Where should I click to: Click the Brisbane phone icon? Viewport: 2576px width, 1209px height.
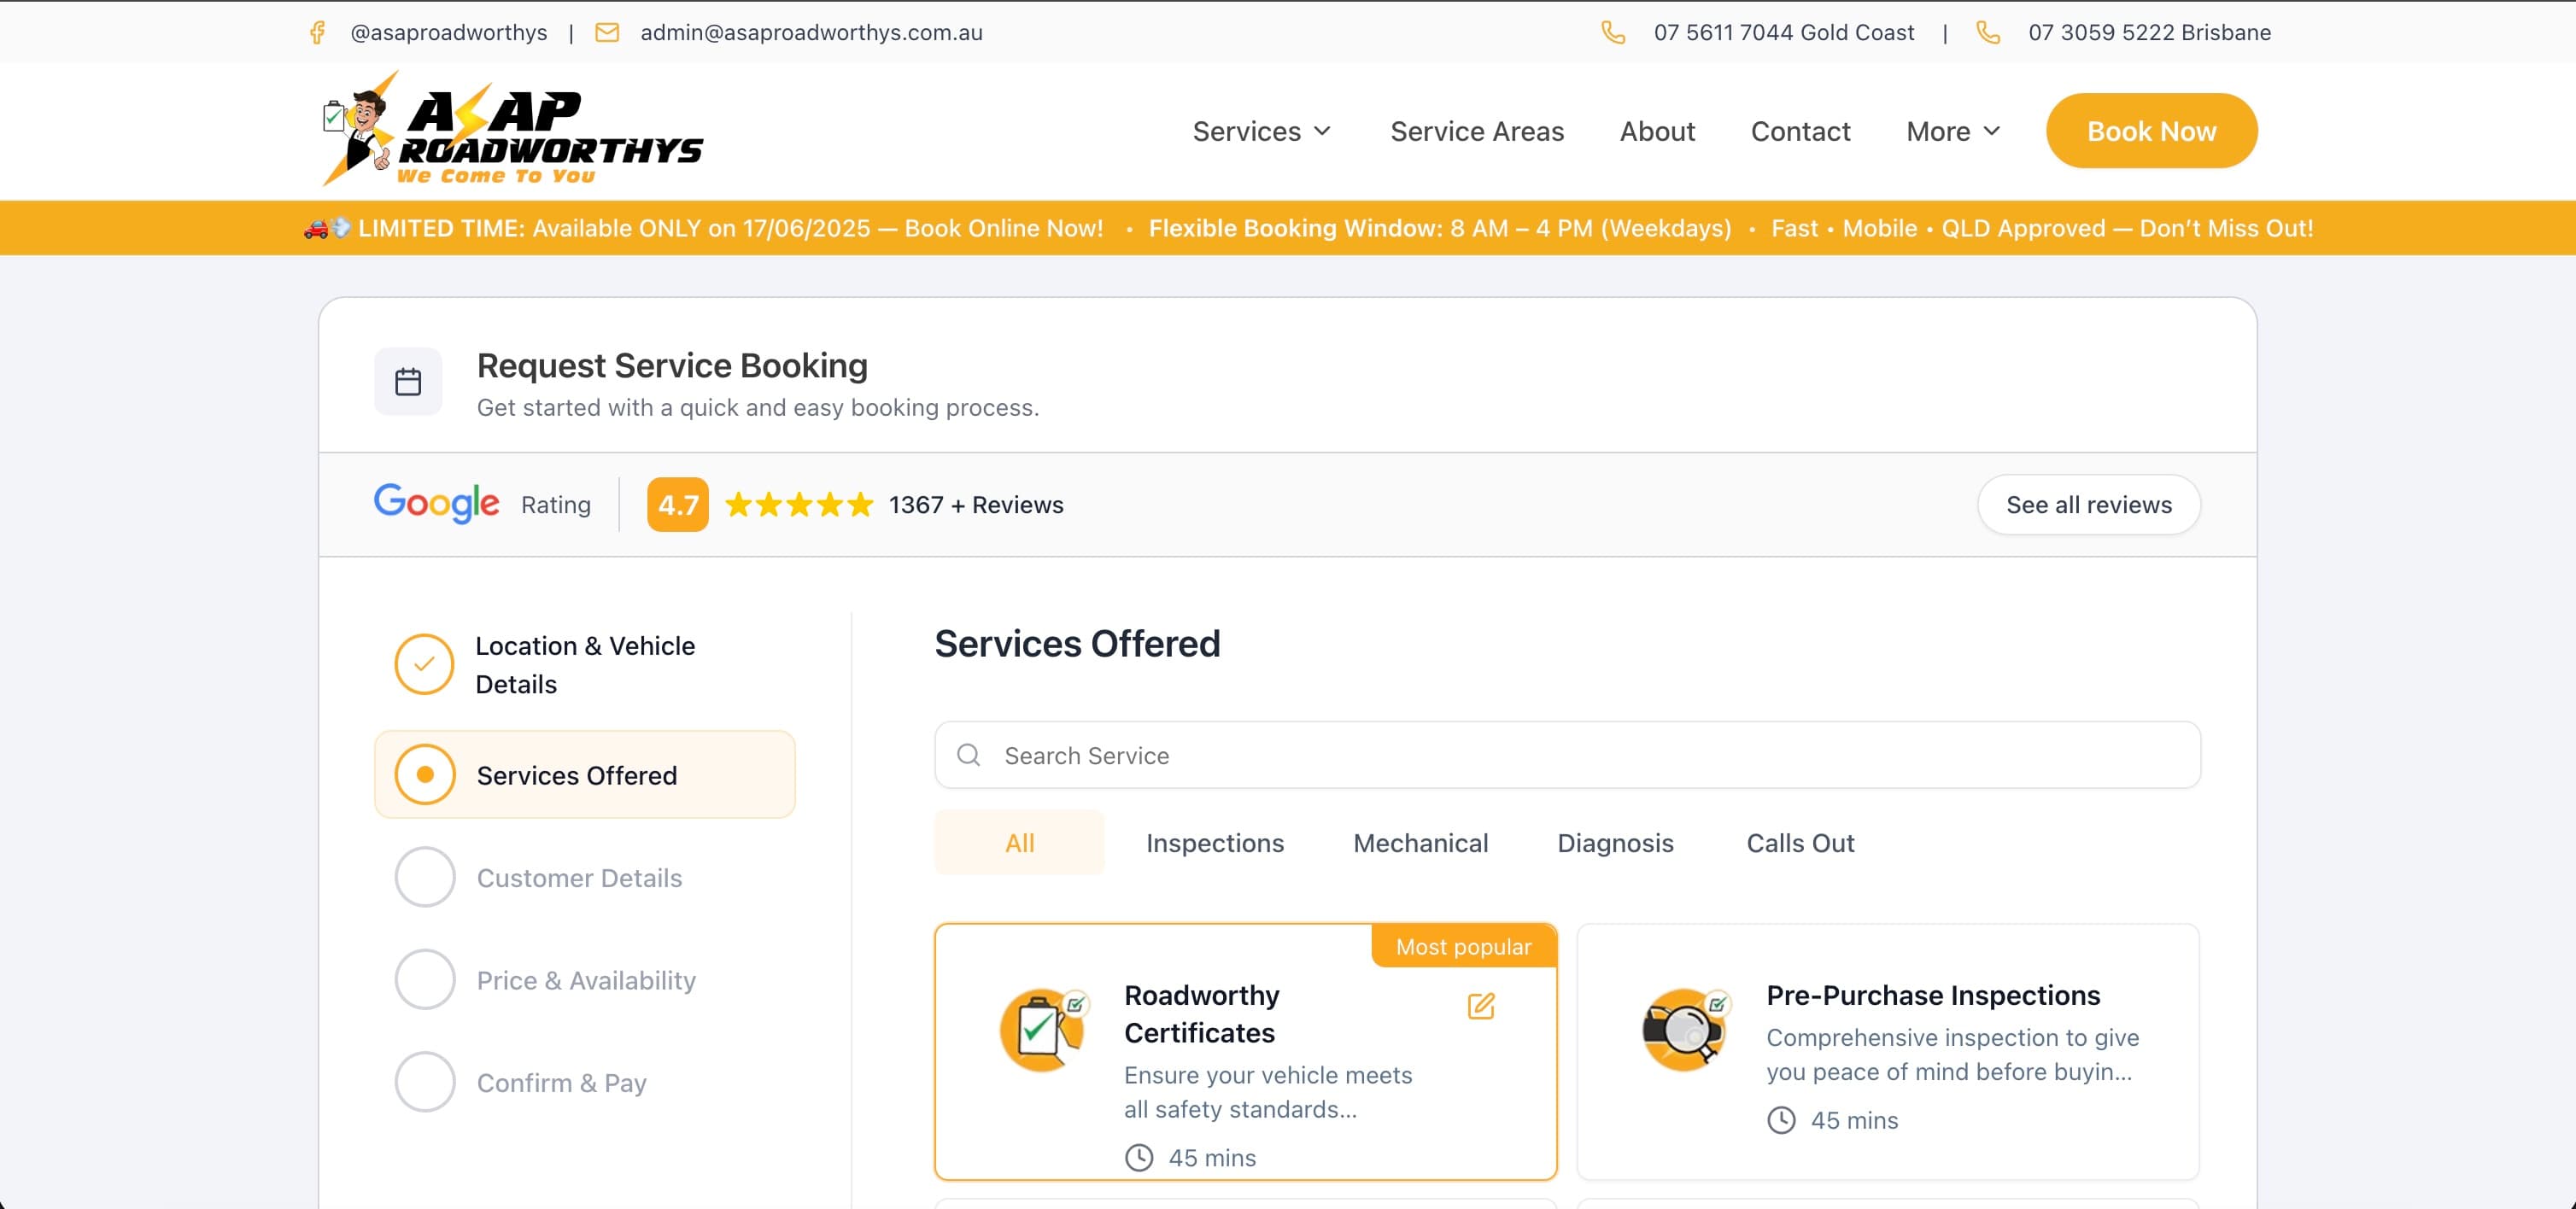pyautogui.click(x=1988, y=33)
